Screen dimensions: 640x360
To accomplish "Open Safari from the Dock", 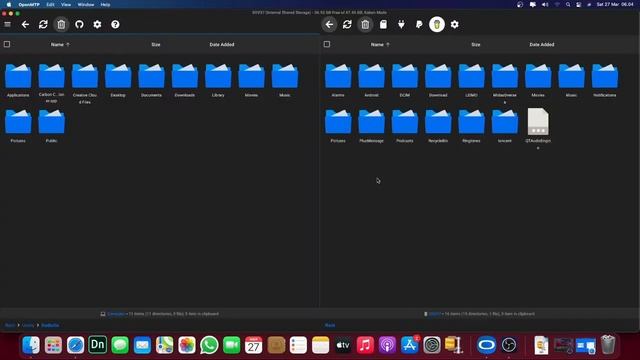I will click(x=76, y=345).
